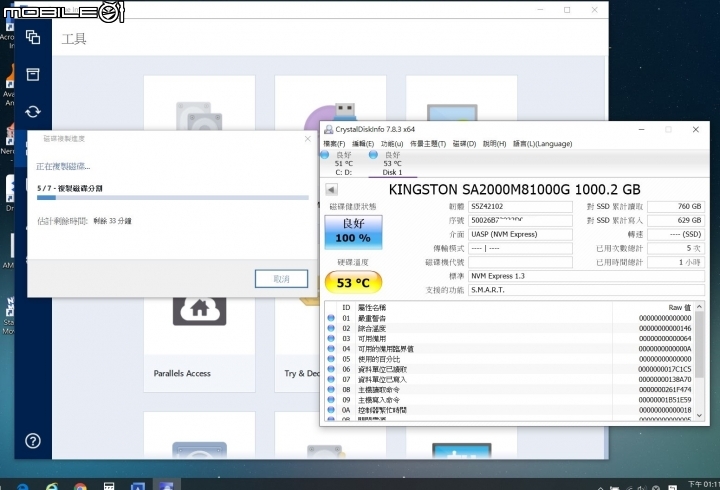The image size is (720, 490).
Task: Select the step text 5/7 複製磁碟分割
Action: 70,188
